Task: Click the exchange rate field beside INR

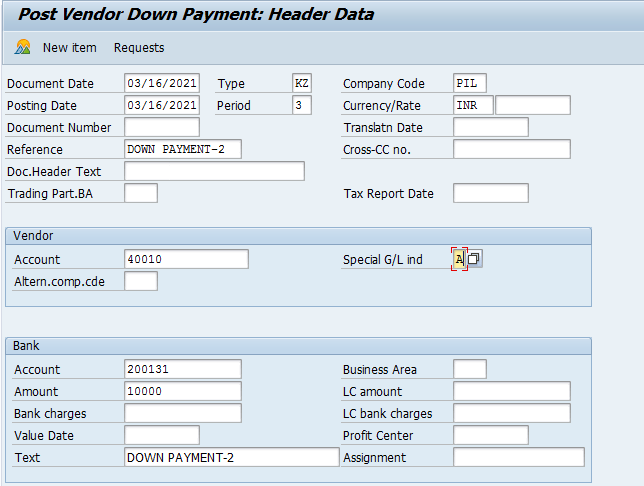Action: [533, 105]
